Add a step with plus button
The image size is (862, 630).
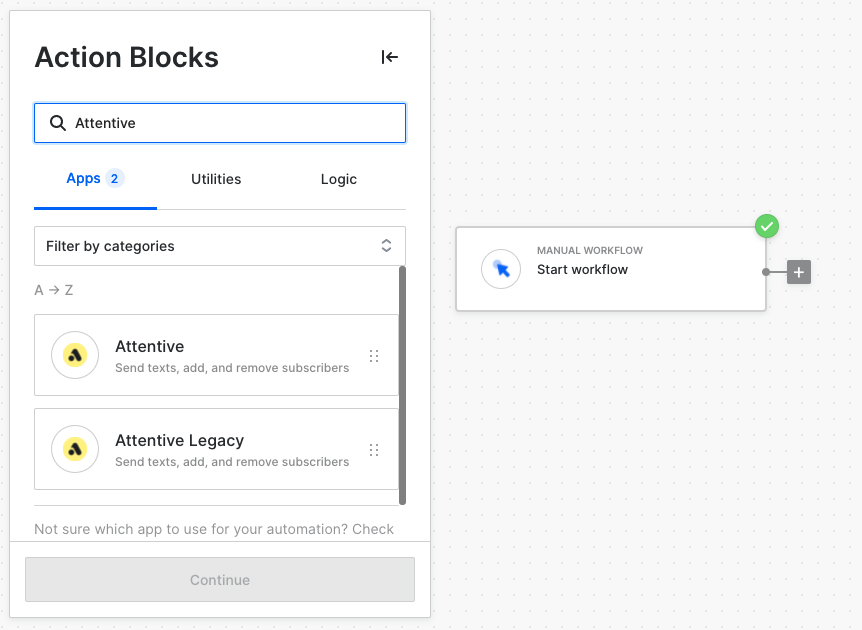coord(799,272)
